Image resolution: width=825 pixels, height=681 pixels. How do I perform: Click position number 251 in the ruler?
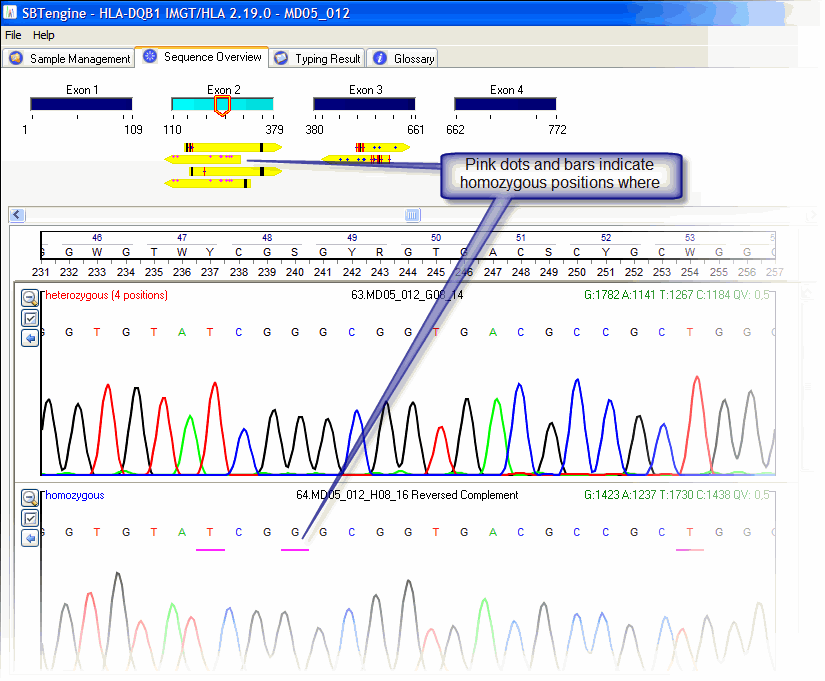tap(606, 272)
